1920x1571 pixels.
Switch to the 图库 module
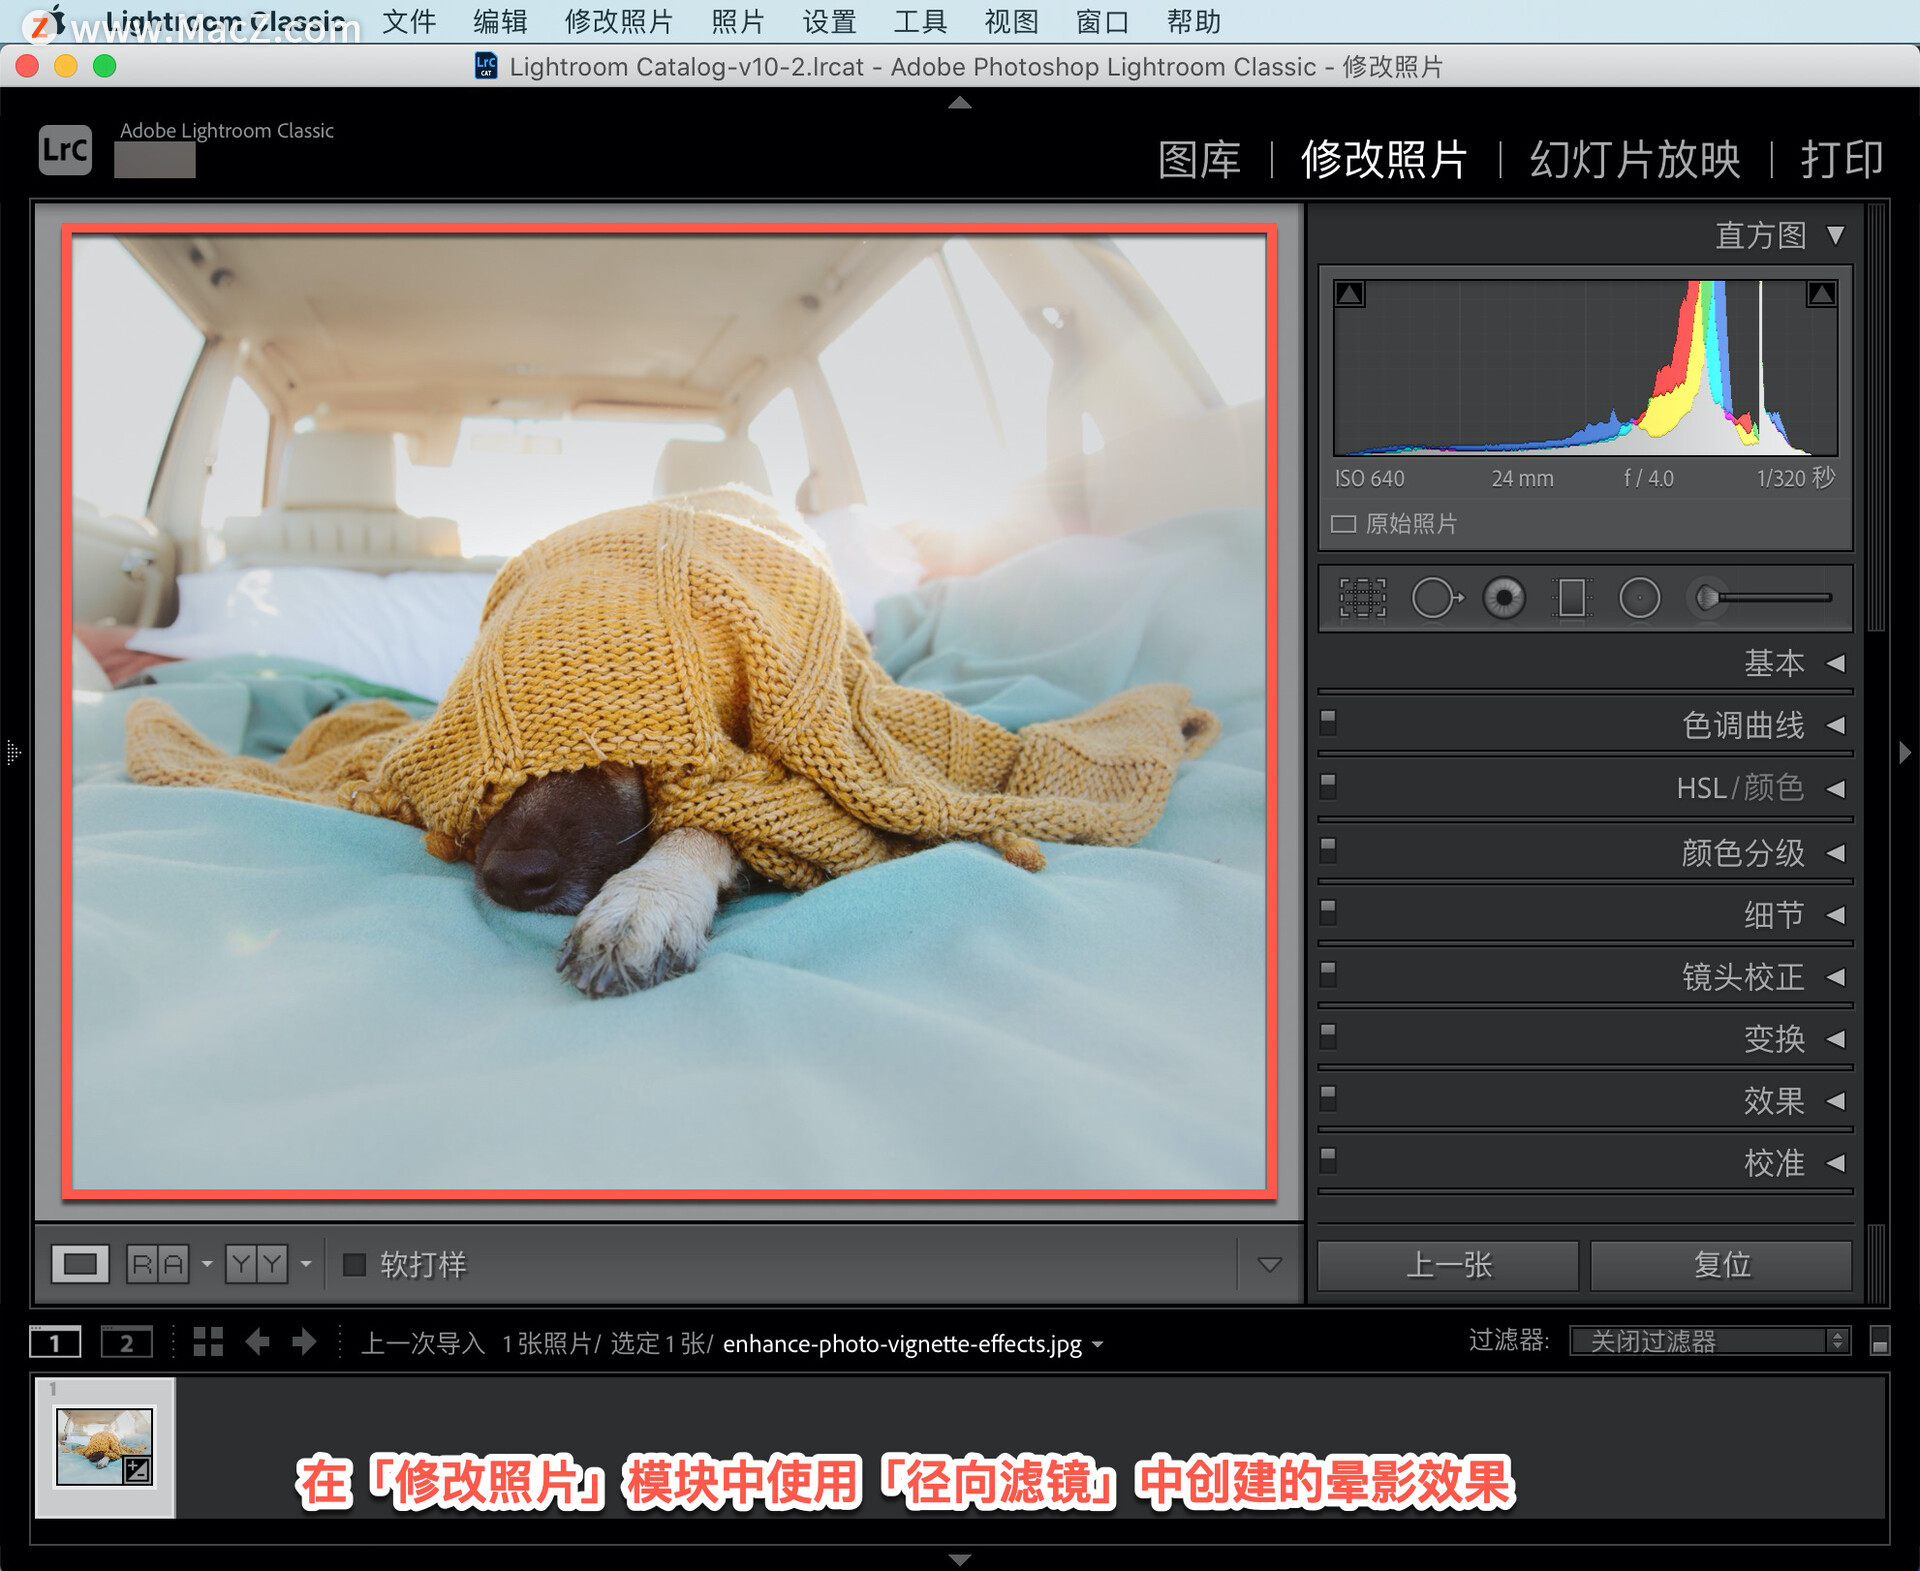point(1198,160)
